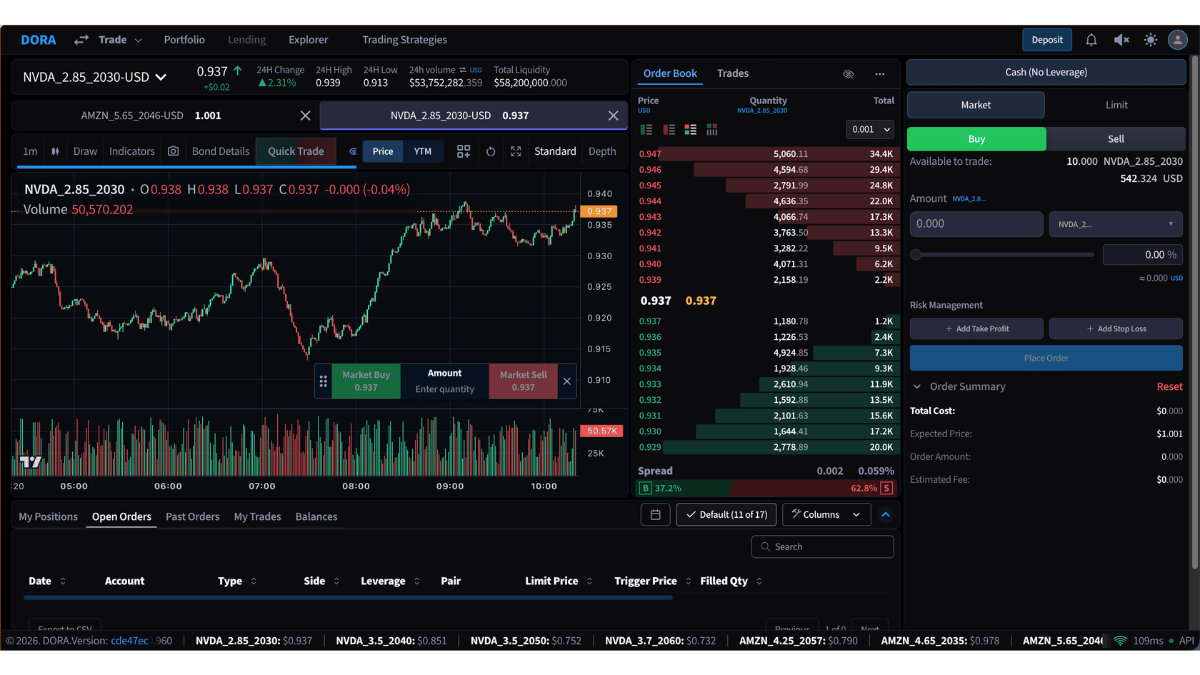The image size is (1200, 675).
Task: Open the candlestick chart type selector
Action: 56,151
